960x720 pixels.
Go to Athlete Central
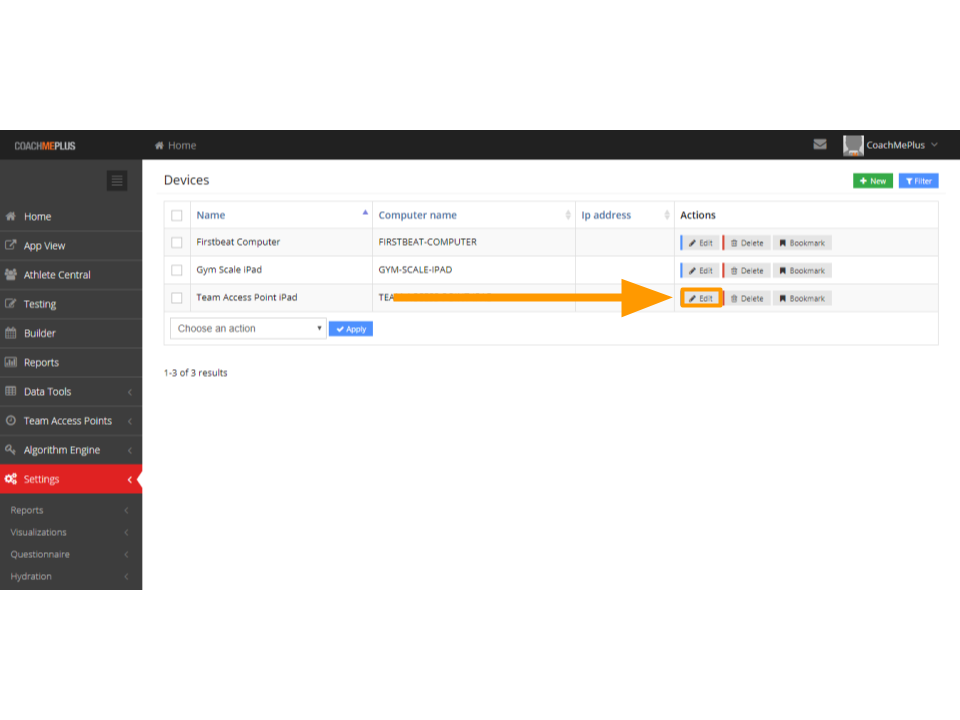pyautogui.click(x=71, y=275)
